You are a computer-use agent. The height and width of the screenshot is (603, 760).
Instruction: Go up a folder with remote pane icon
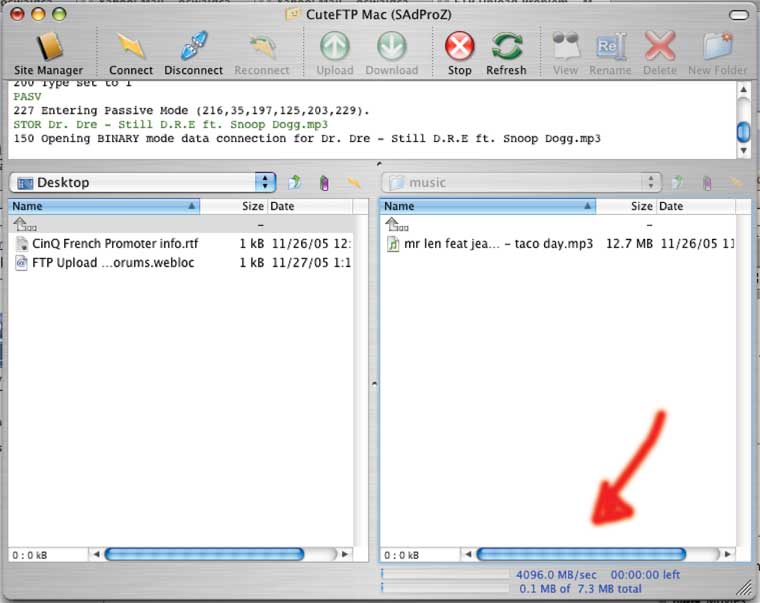click(x=678, y=183)
